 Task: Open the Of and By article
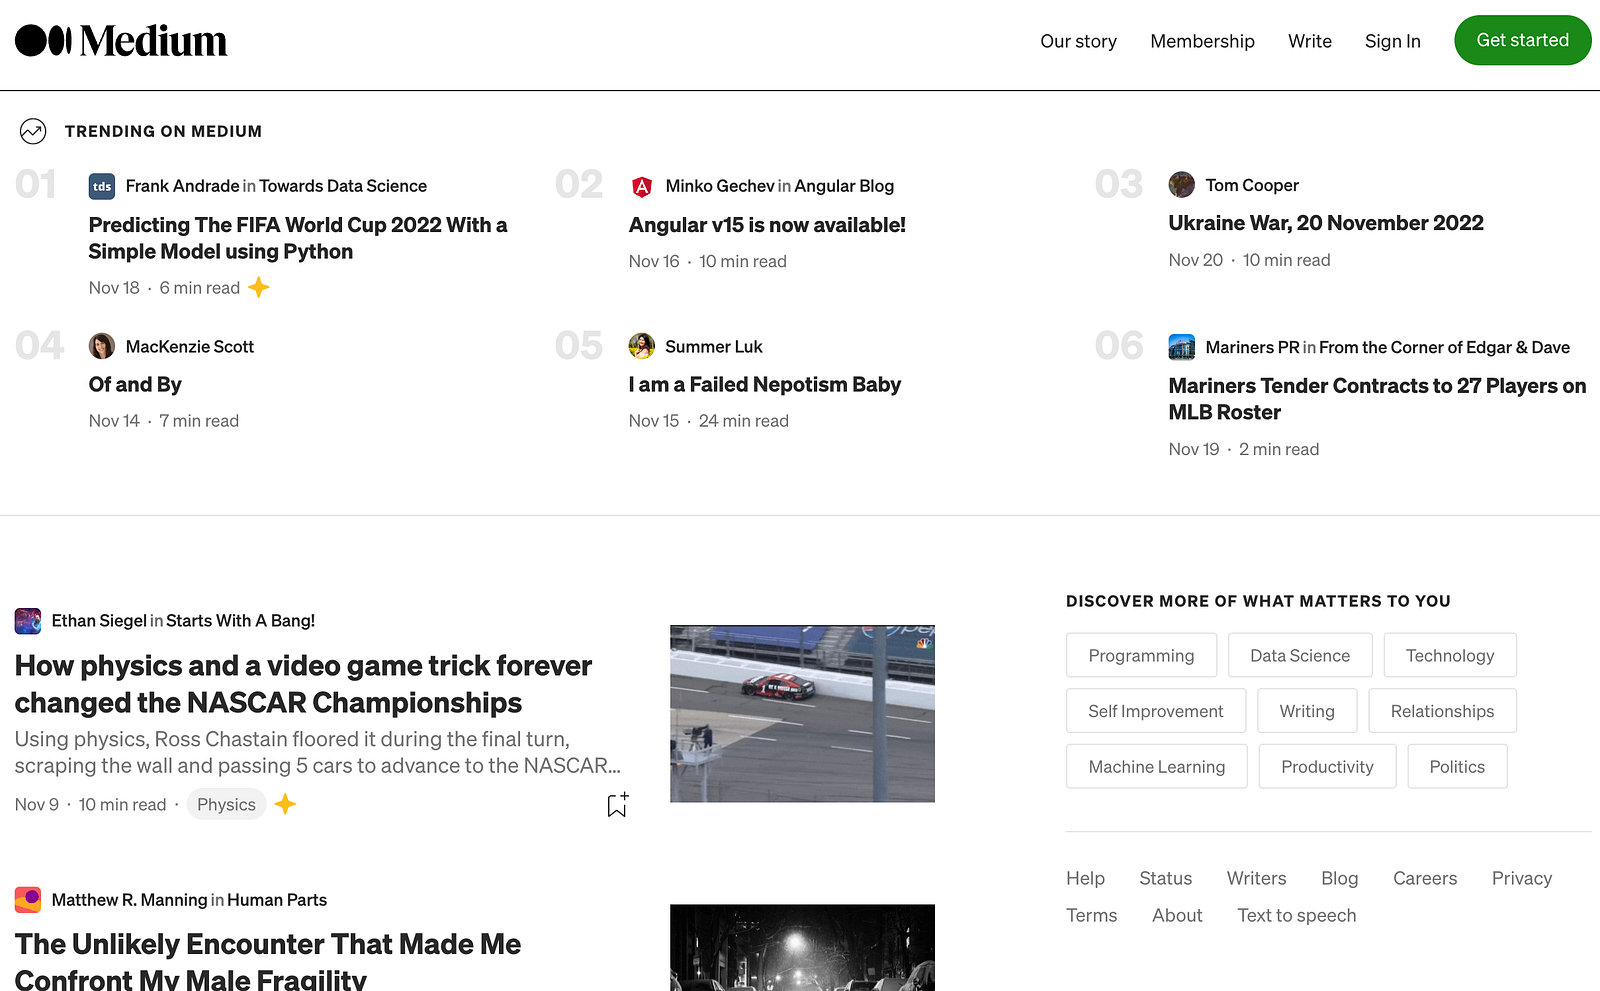135,385
